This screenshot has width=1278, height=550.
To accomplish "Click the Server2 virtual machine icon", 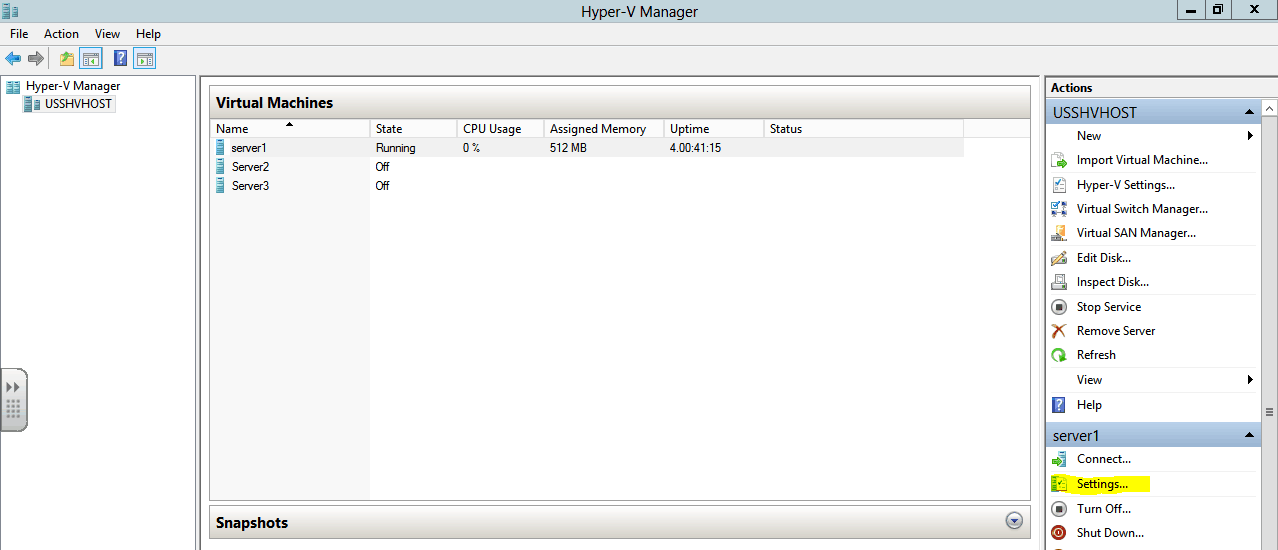I will pyautogui.click(x=221, y=166).
